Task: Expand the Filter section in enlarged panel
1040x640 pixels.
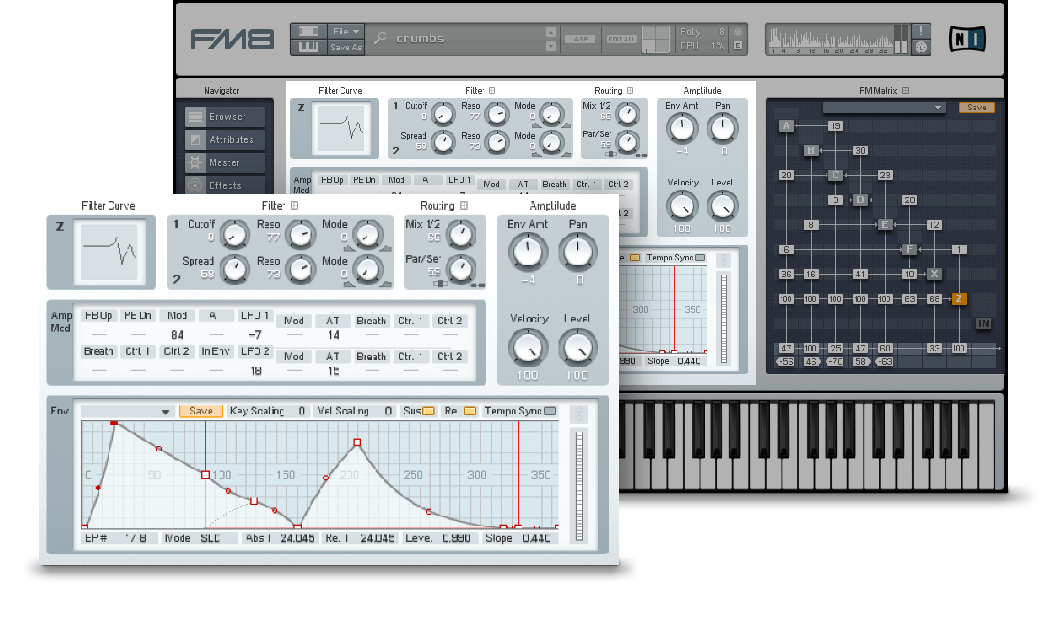Action: tap(294, 206)
